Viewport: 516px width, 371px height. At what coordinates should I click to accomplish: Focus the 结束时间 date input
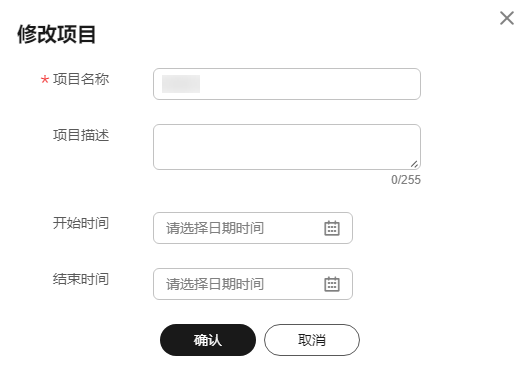click(x=253, y=284)
